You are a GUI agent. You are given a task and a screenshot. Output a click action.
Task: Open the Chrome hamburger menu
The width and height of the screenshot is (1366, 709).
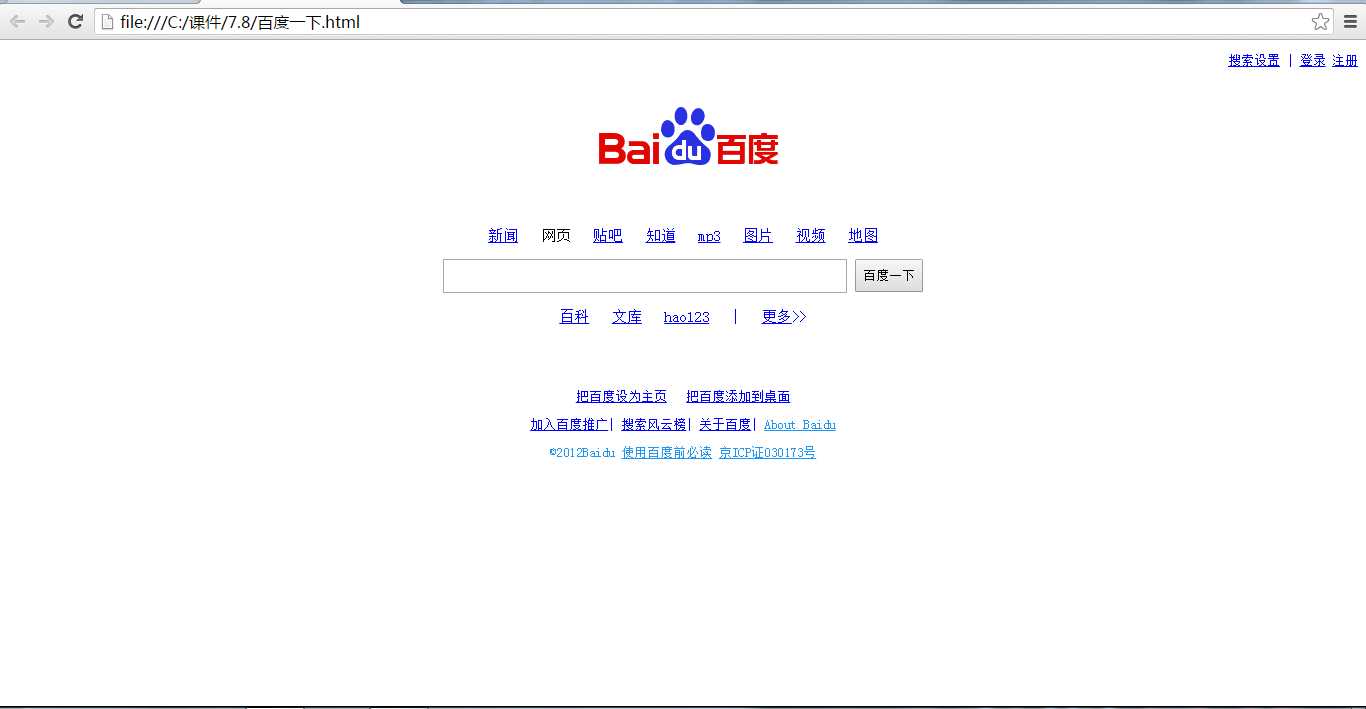point(1350,21)
